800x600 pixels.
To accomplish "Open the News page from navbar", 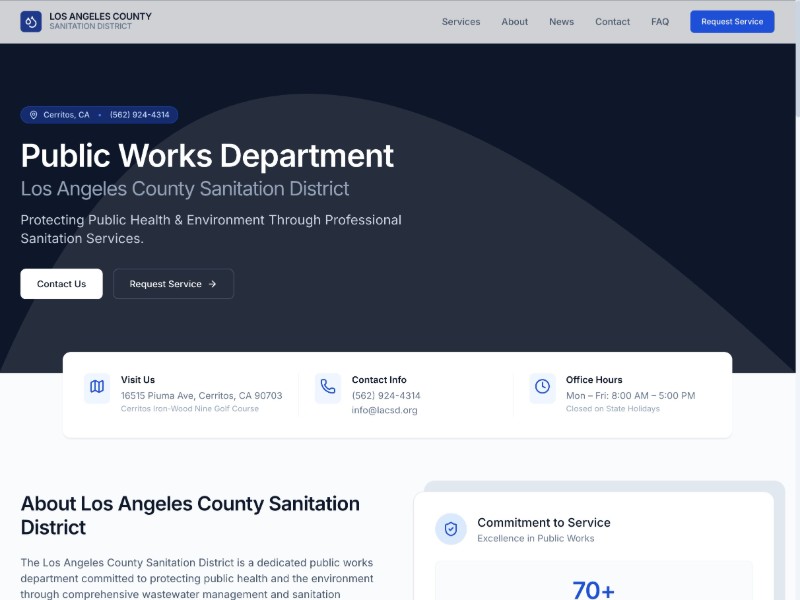I will (x=561, y=22).
